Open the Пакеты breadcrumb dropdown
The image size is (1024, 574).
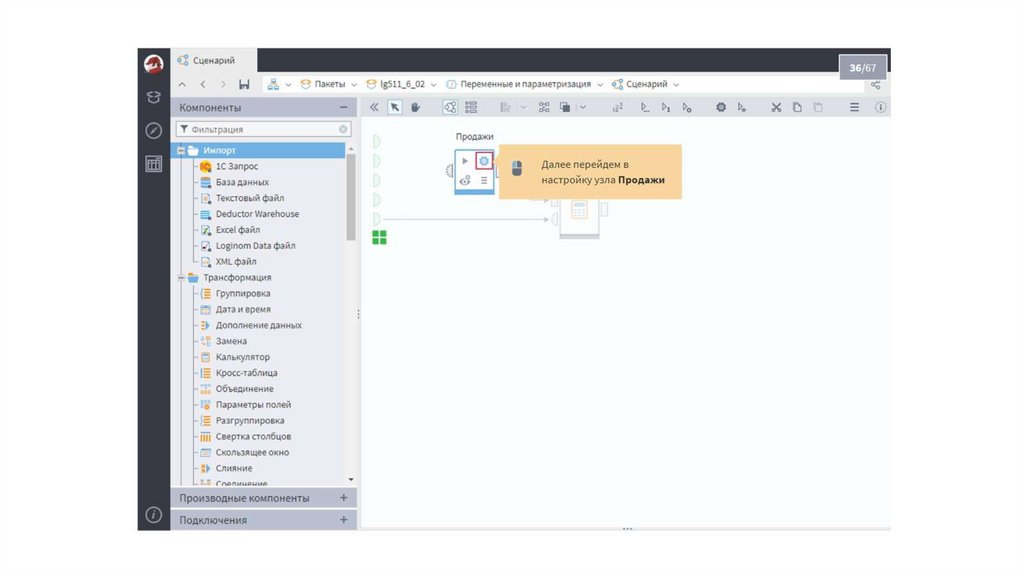click(x=329, y=85)
